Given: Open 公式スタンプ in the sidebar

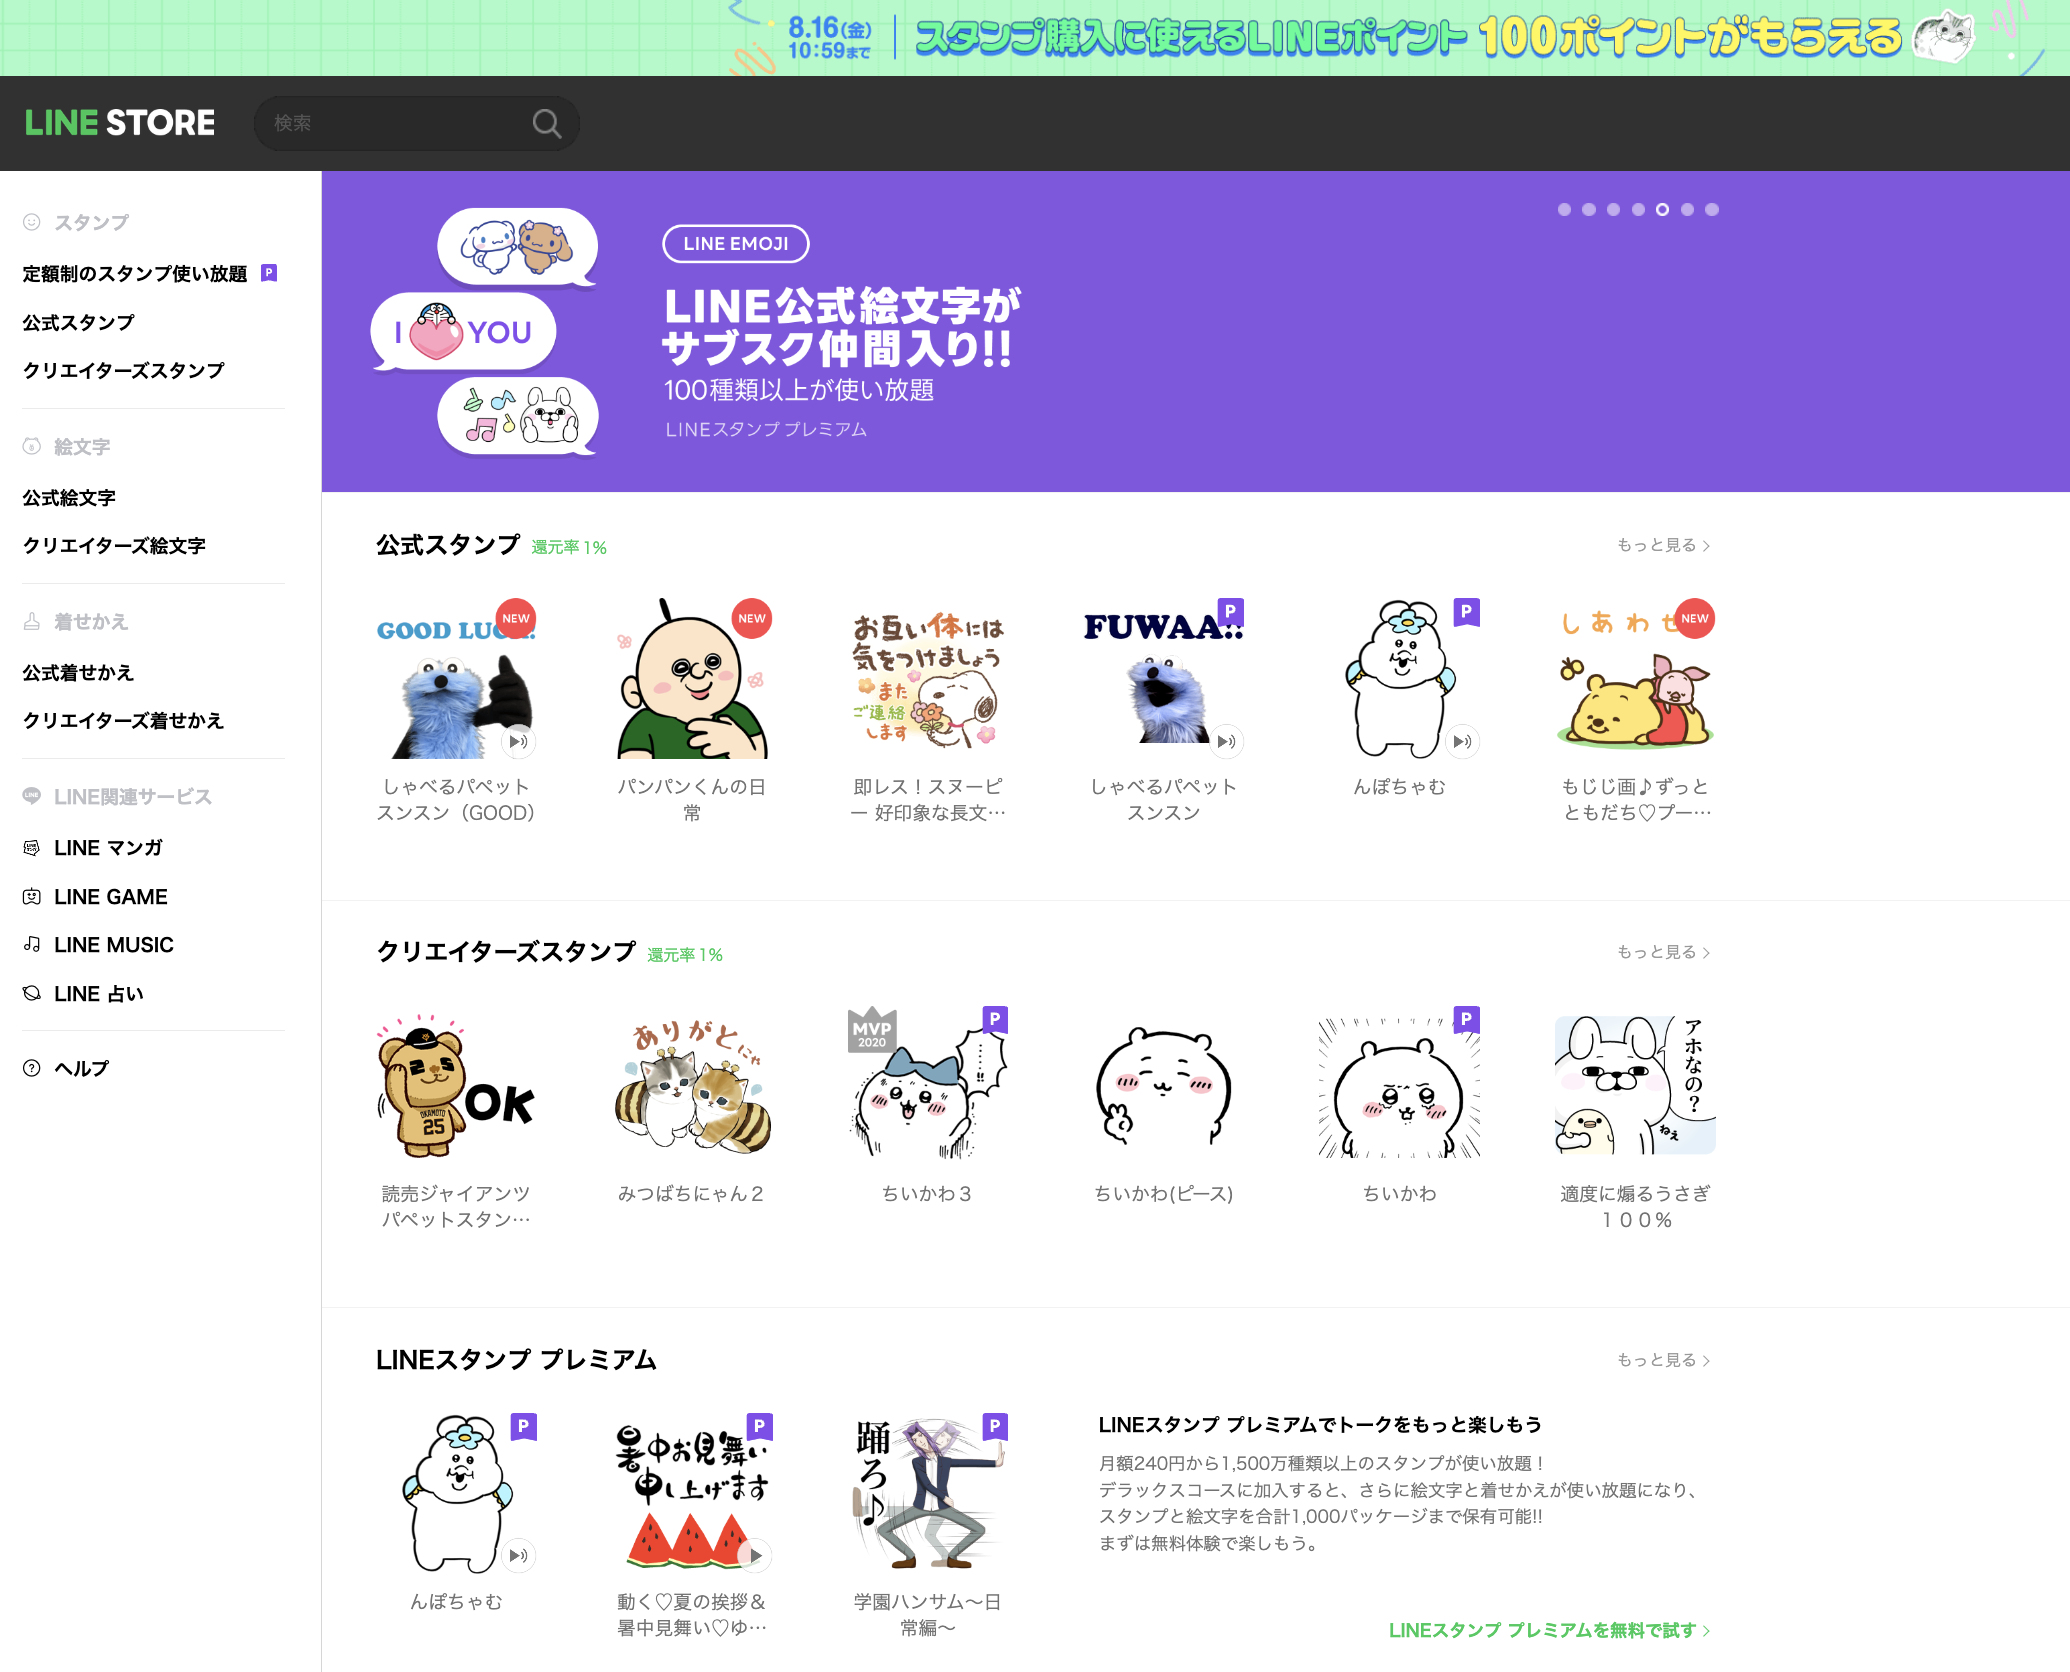Looking at the screenshot, I should pyautogui.click(x=78, y=323).
